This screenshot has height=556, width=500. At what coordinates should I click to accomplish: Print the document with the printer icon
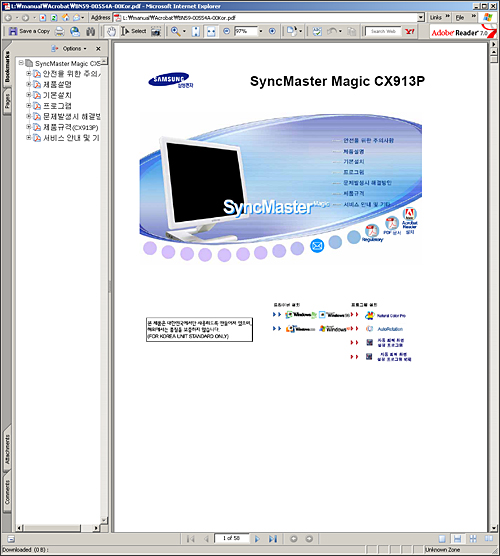pos(60,31)
